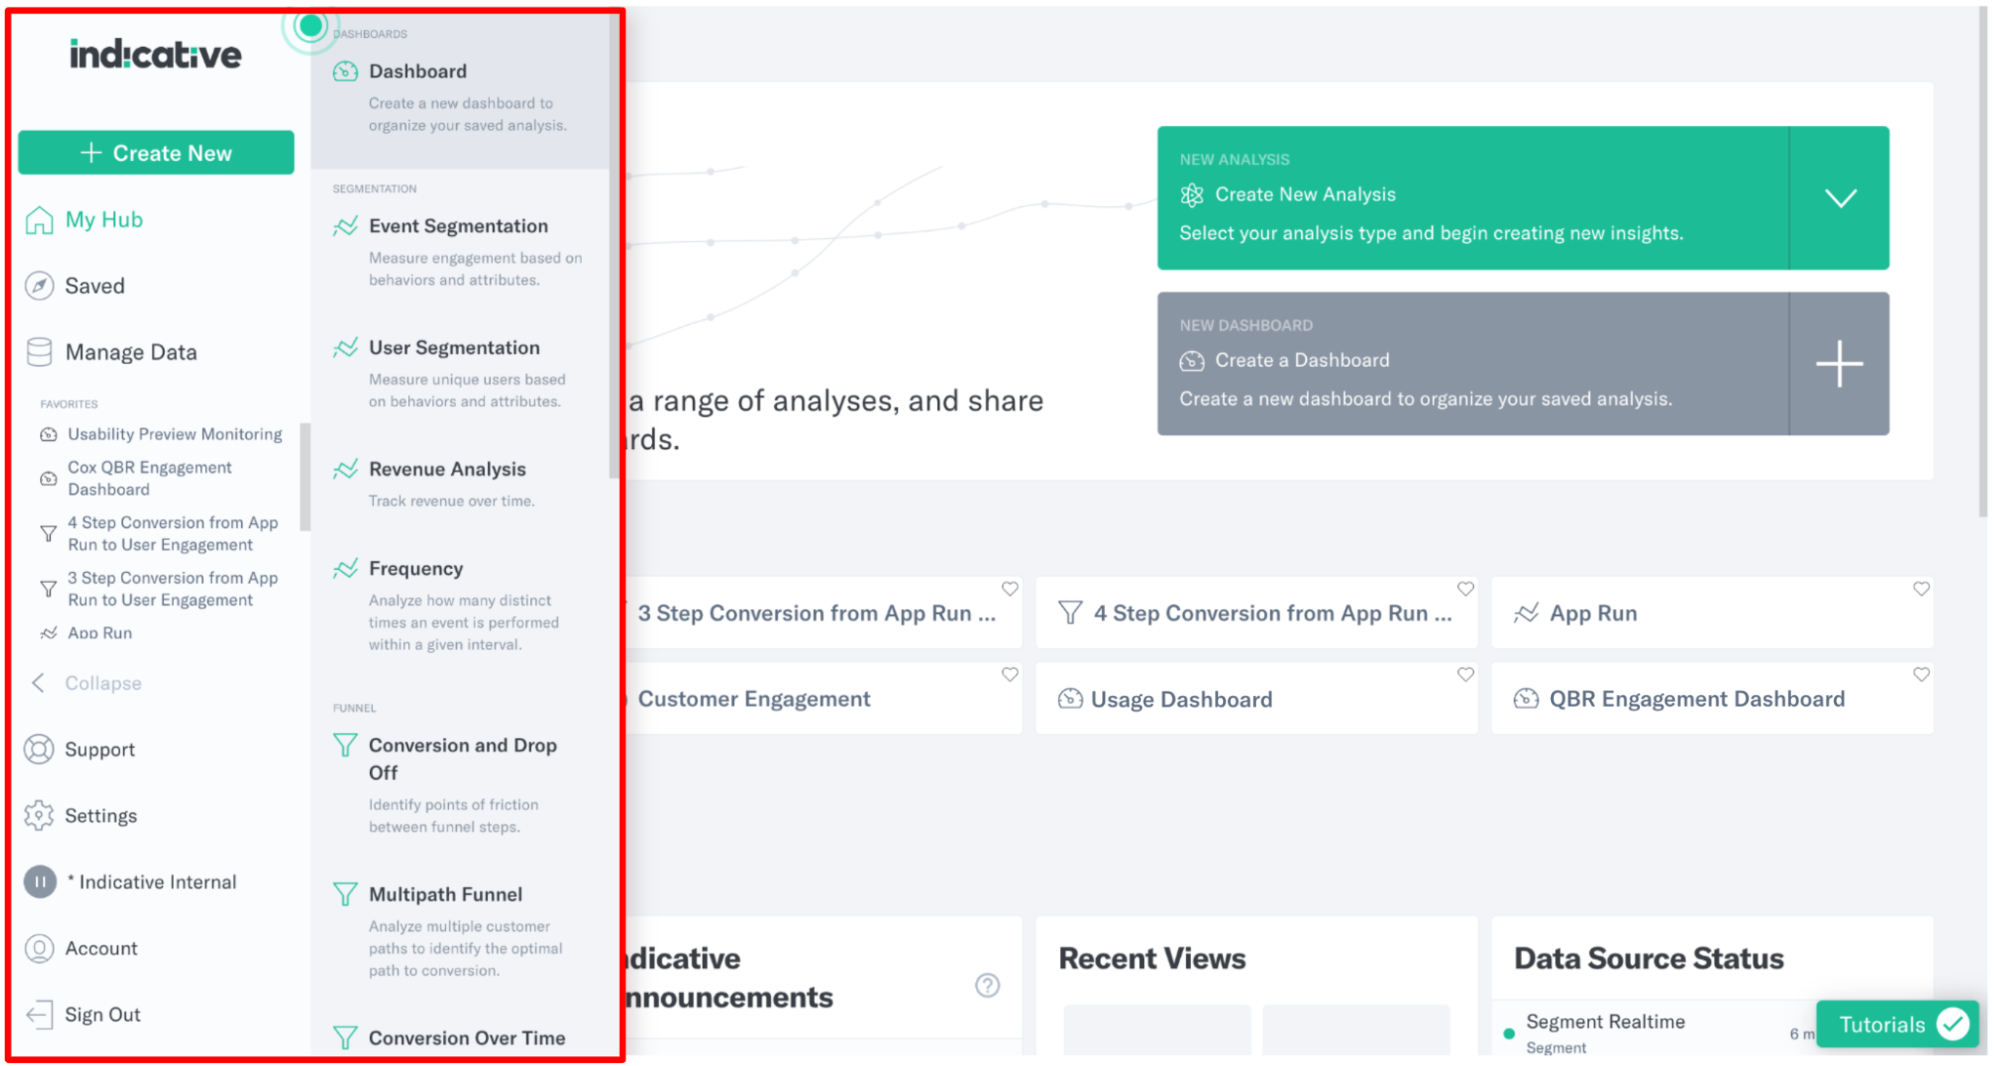The width and height of the screenshot is (1999, 1066).
Task: Click the Create New Analysis atom icon
Action: pyautogui.click(x=1191, y=195)
